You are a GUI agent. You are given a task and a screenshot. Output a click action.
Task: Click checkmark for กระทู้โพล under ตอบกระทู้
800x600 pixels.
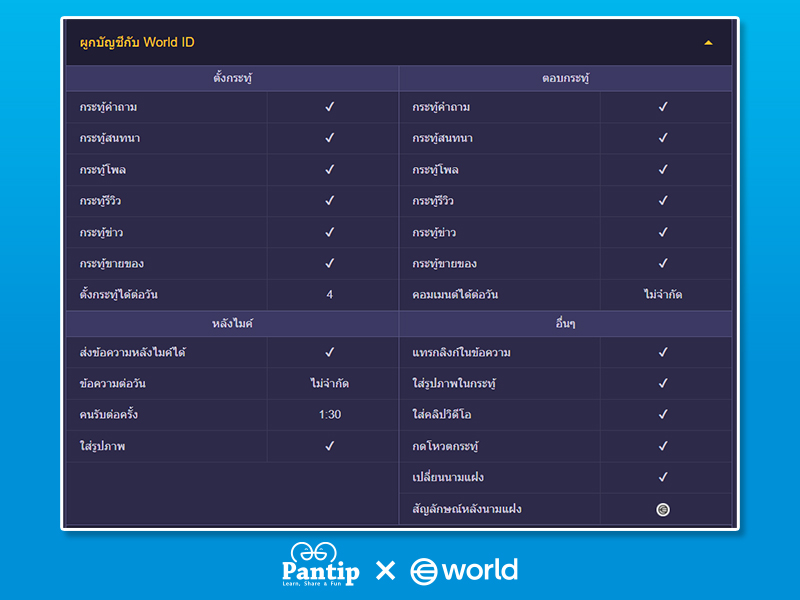coord(662,169)
